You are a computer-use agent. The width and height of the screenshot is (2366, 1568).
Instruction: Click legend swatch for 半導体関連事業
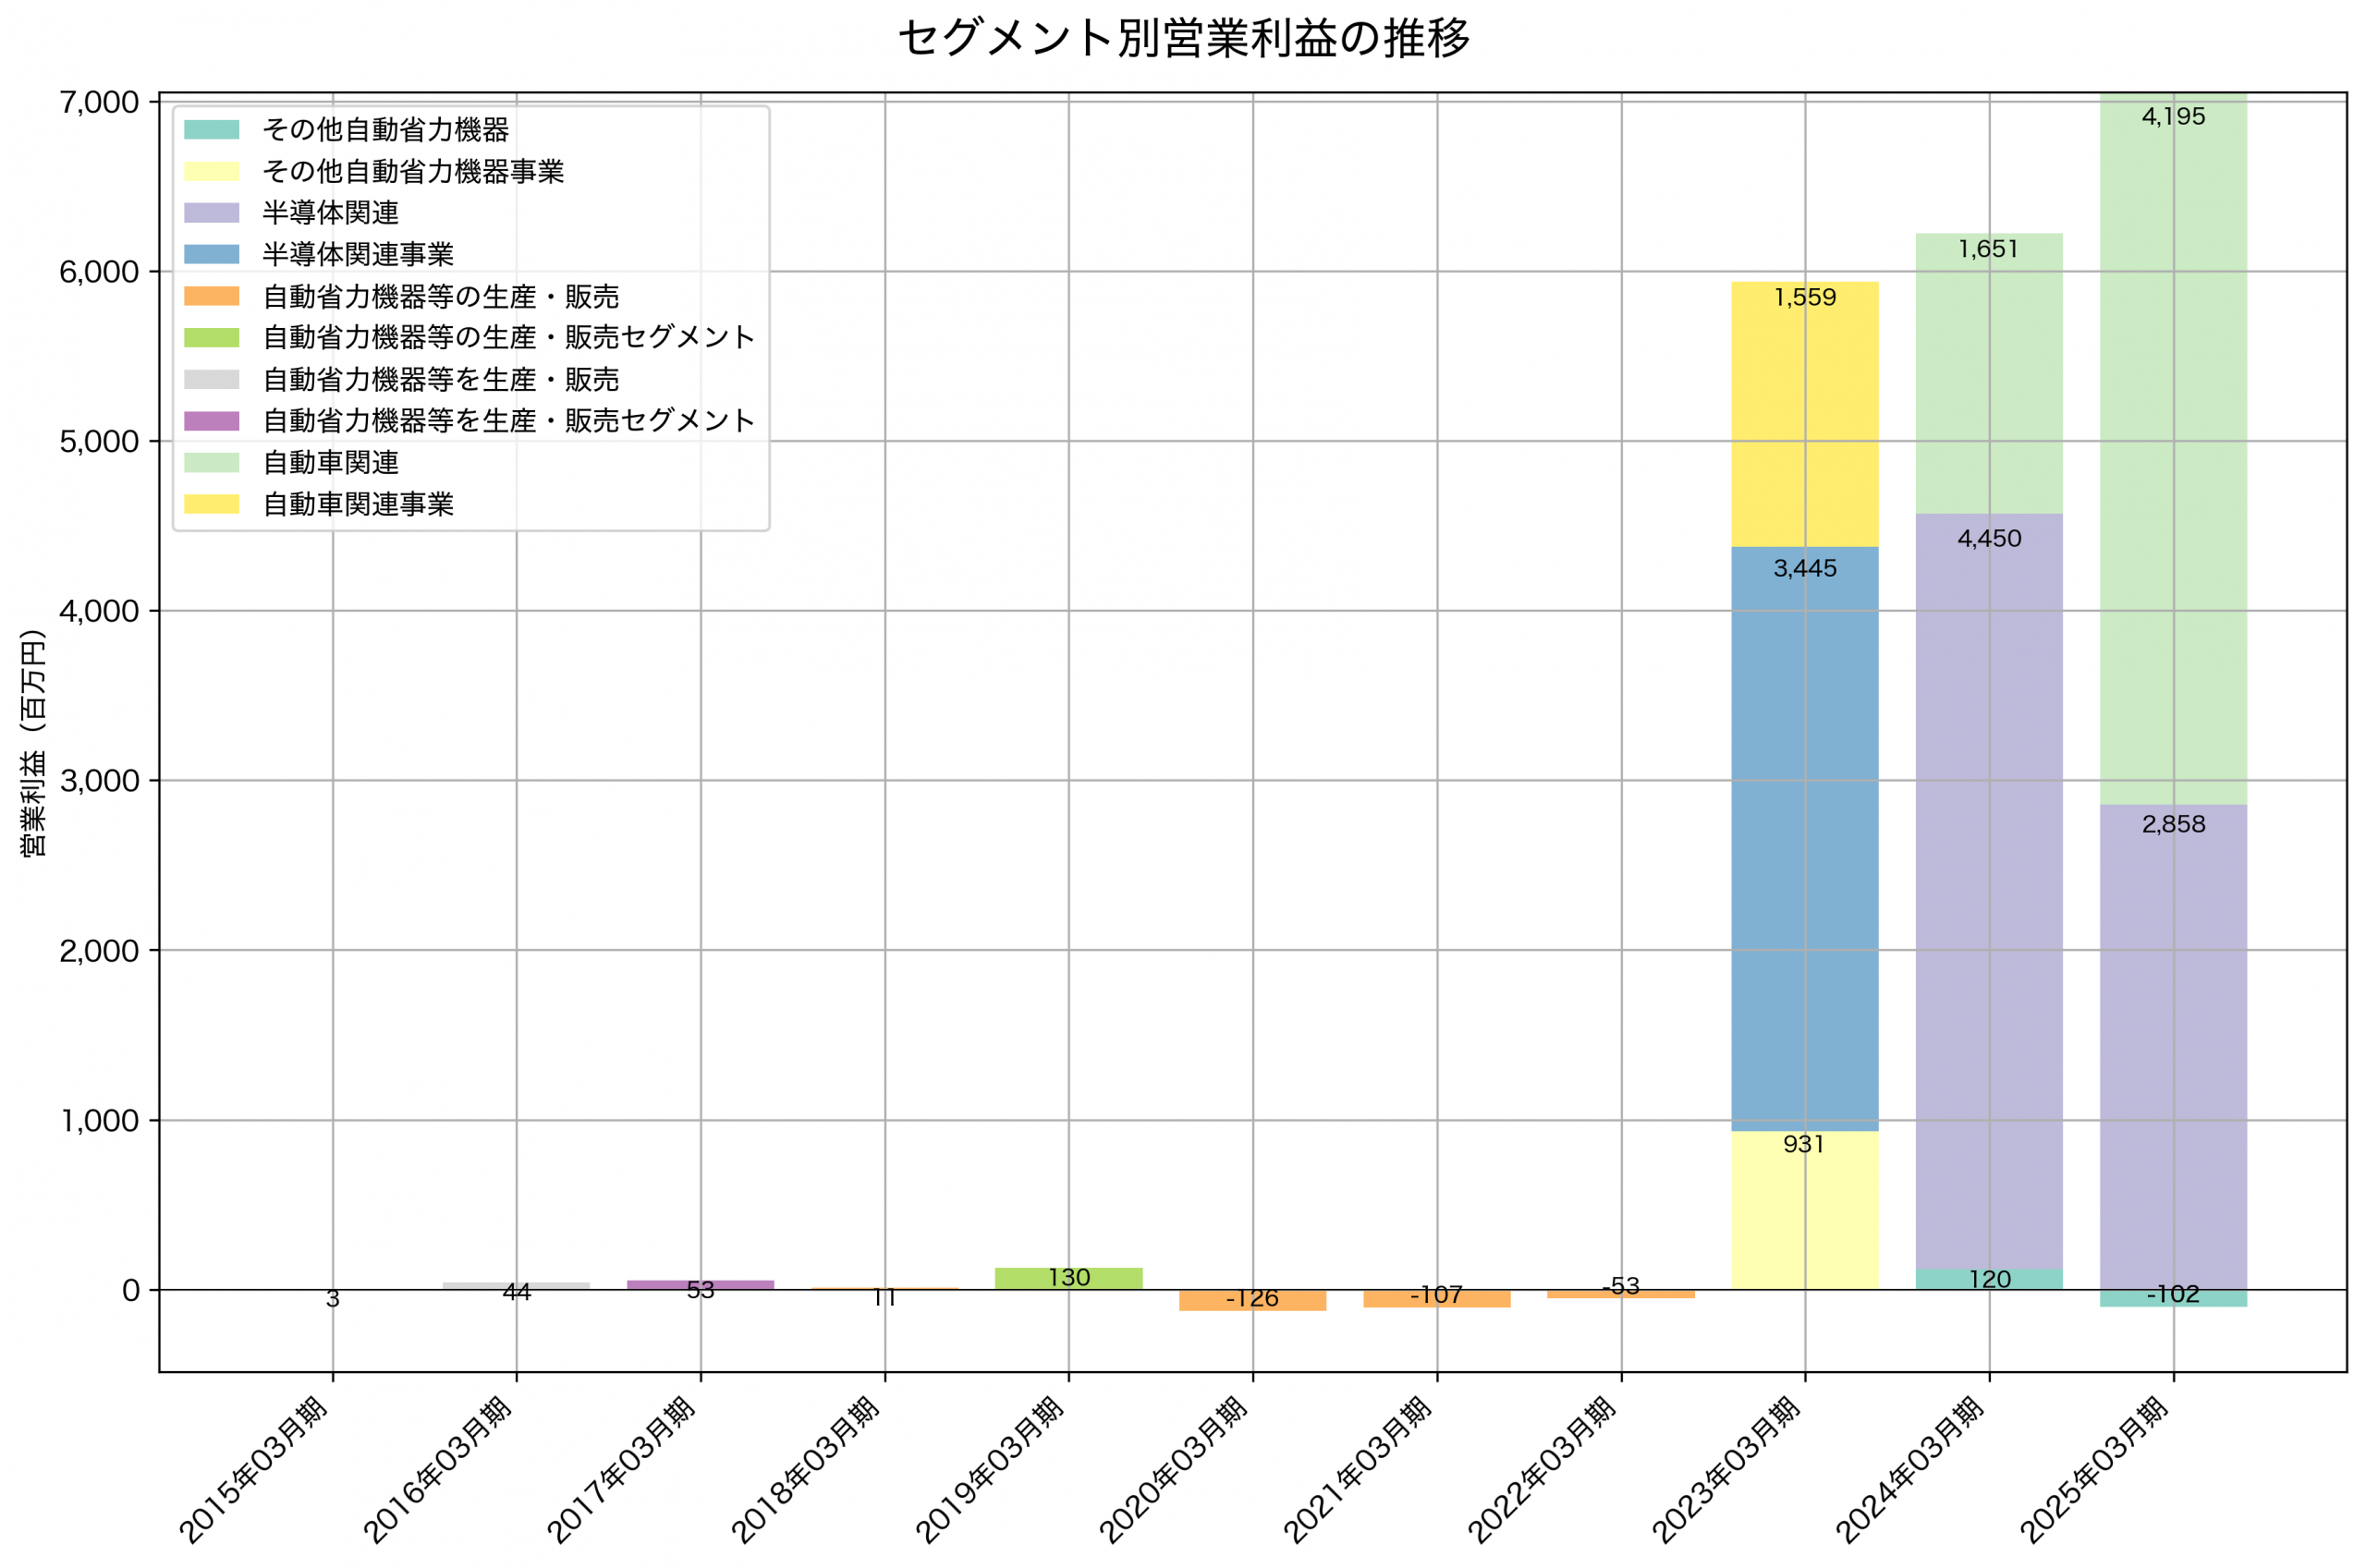212,255
